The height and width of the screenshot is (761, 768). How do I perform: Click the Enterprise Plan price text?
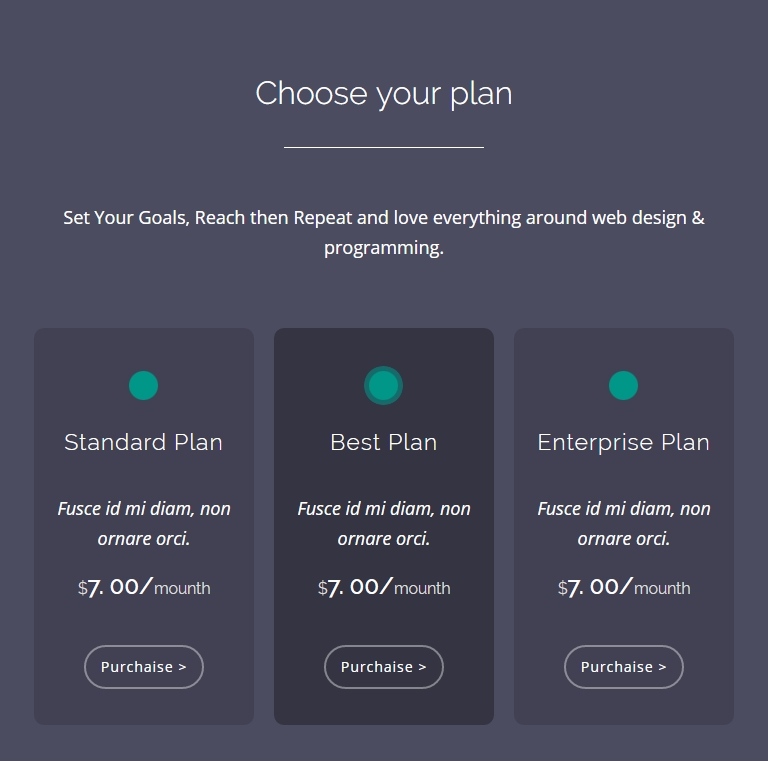624,587
